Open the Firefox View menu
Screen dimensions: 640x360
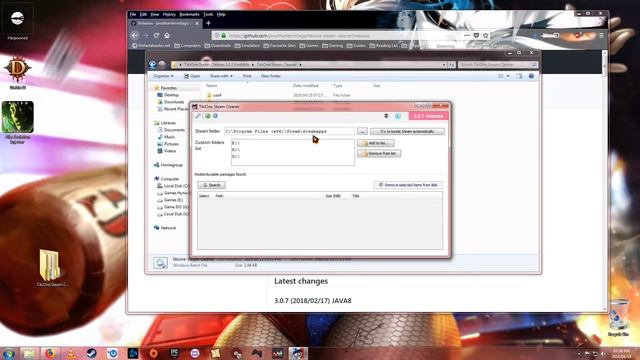[x=155, y=14]
